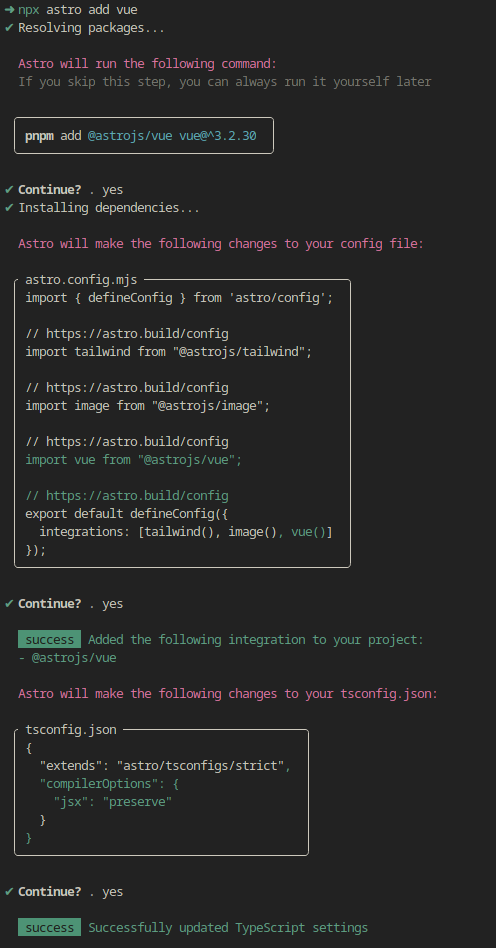The height and width of the screenshot is (948, 496).
Task: Click the integrations array line with vue()
Action: pyautogui.click(x=186, y=532)
